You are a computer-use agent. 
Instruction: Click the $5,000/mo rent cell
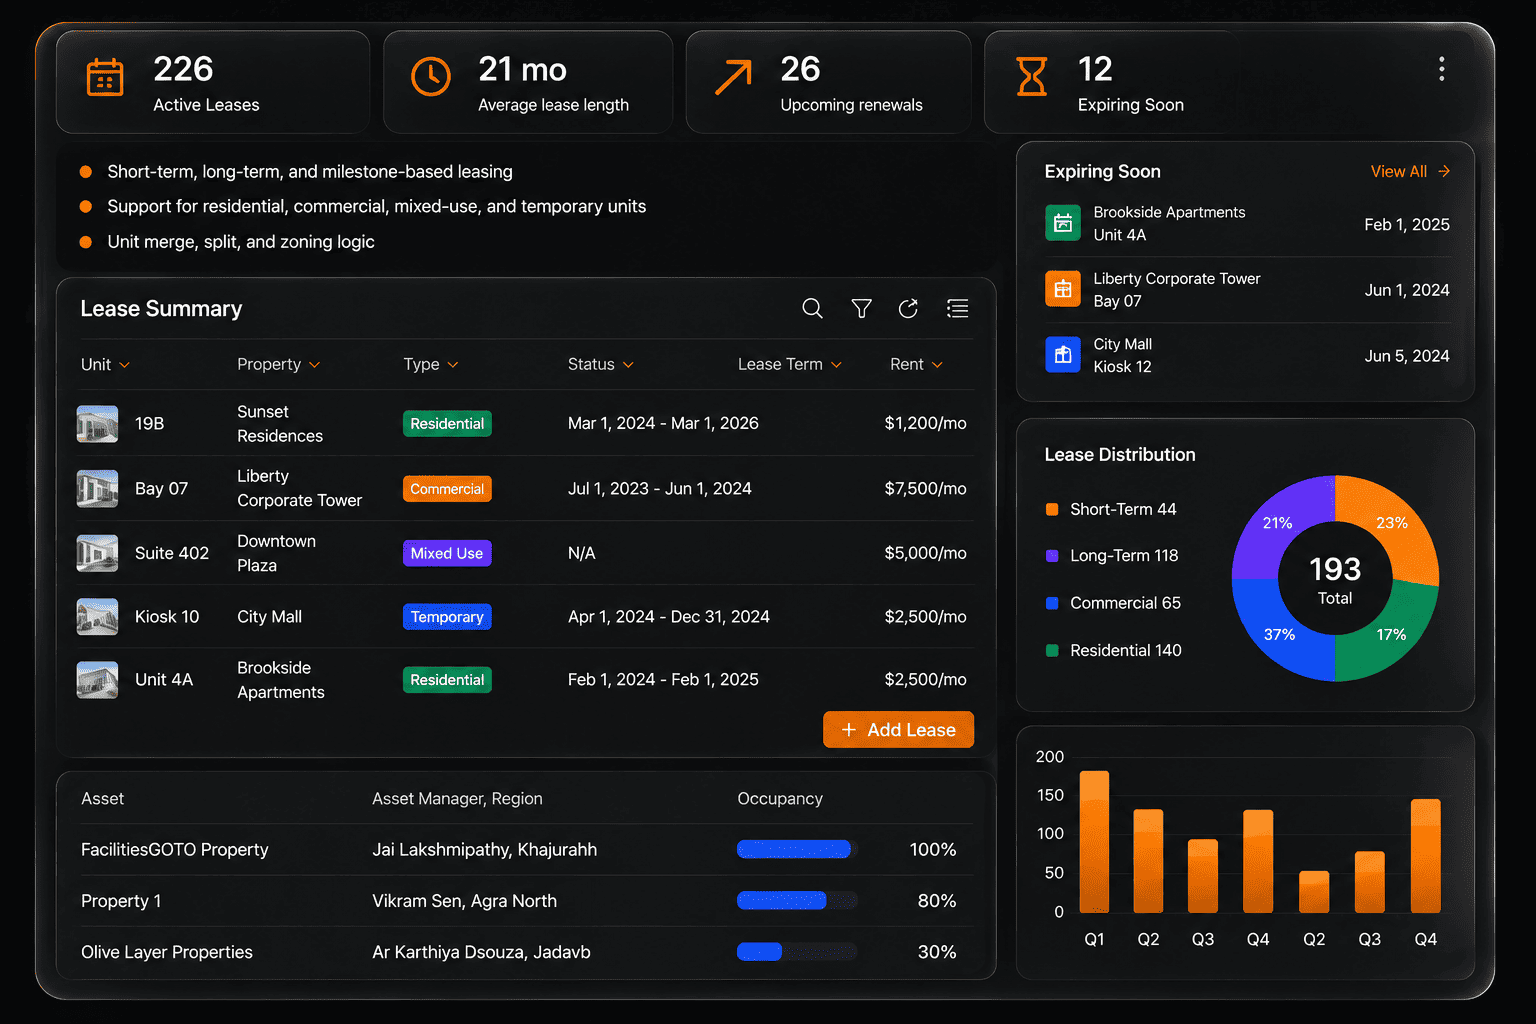[x=925, y=553]
